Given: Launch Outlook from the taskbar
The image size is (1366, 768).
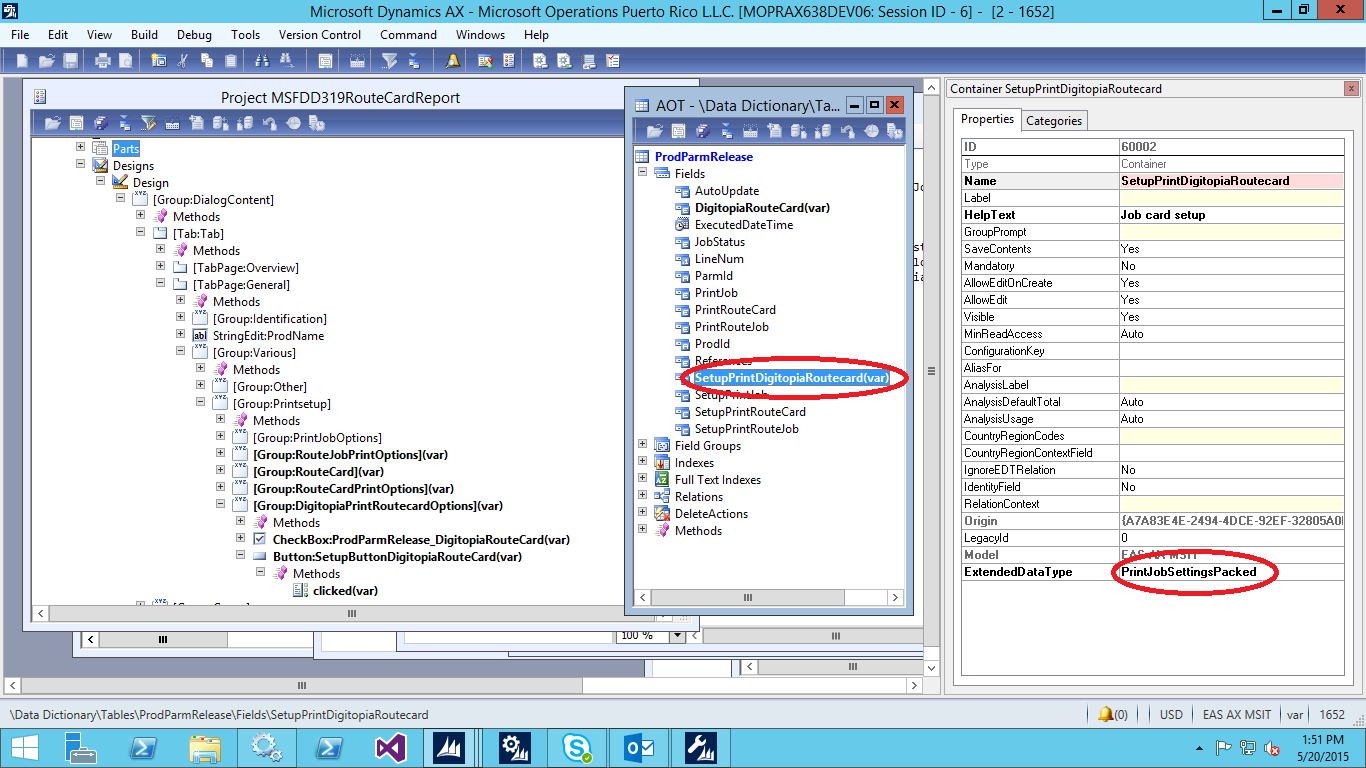Looking at the screenshot, I should (x=639, y=746).
